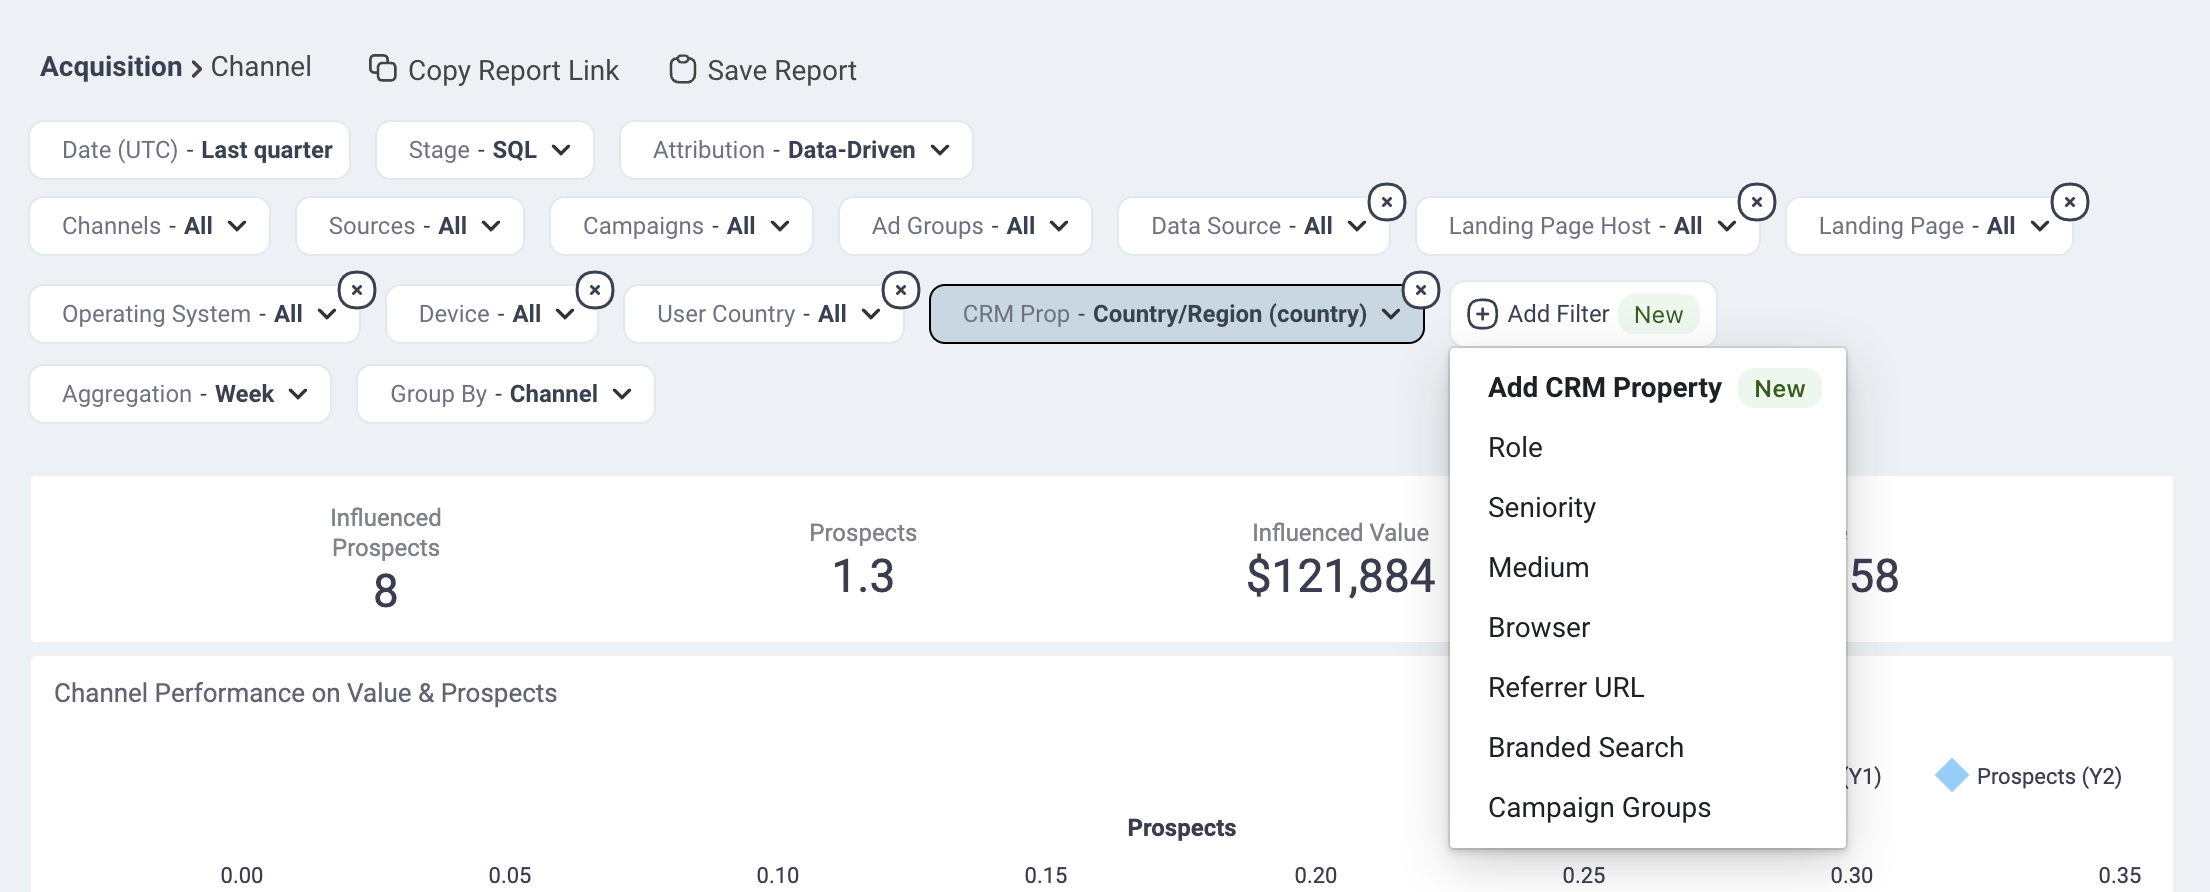Click the Prospects (Y2) diamond legend icon
Viewport: 2210px width, 892px height.
(x=1952, y=775)
